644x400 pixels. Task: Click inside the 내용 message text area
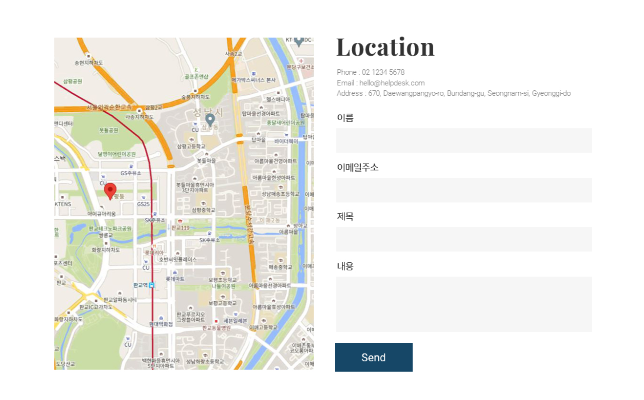pyautogui.click(x=463, y=304)
